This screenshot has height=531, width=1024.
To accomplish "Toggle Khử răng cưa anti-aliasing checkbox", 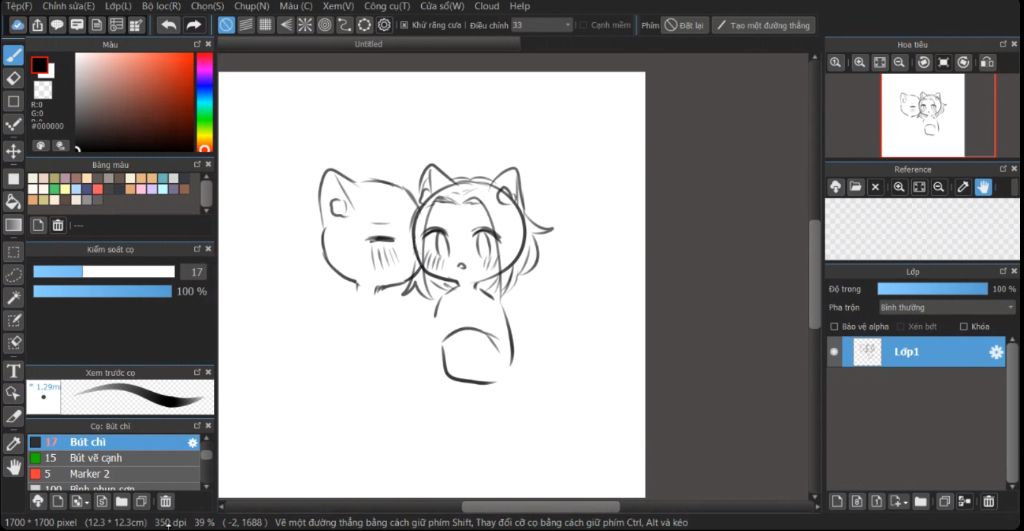I will pyautogui.click(x=404, y=25).
